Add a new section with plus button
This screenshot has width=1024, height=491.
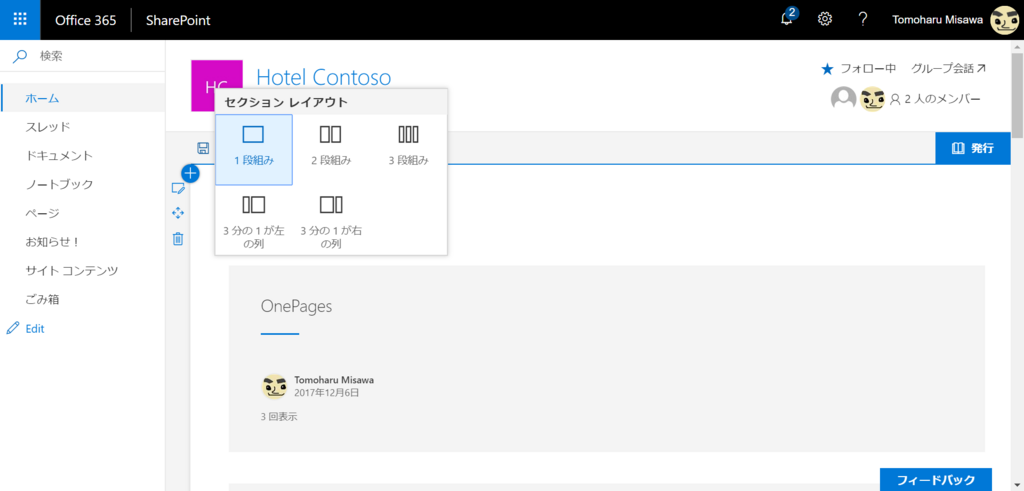tap(190, 173)
